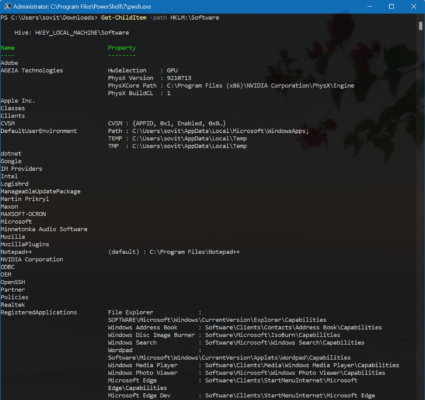Image resolution: width=425 pixels, height=400 pixels.
Task: Minimize the pwsh.exe window
Action: tap(369, 7)
